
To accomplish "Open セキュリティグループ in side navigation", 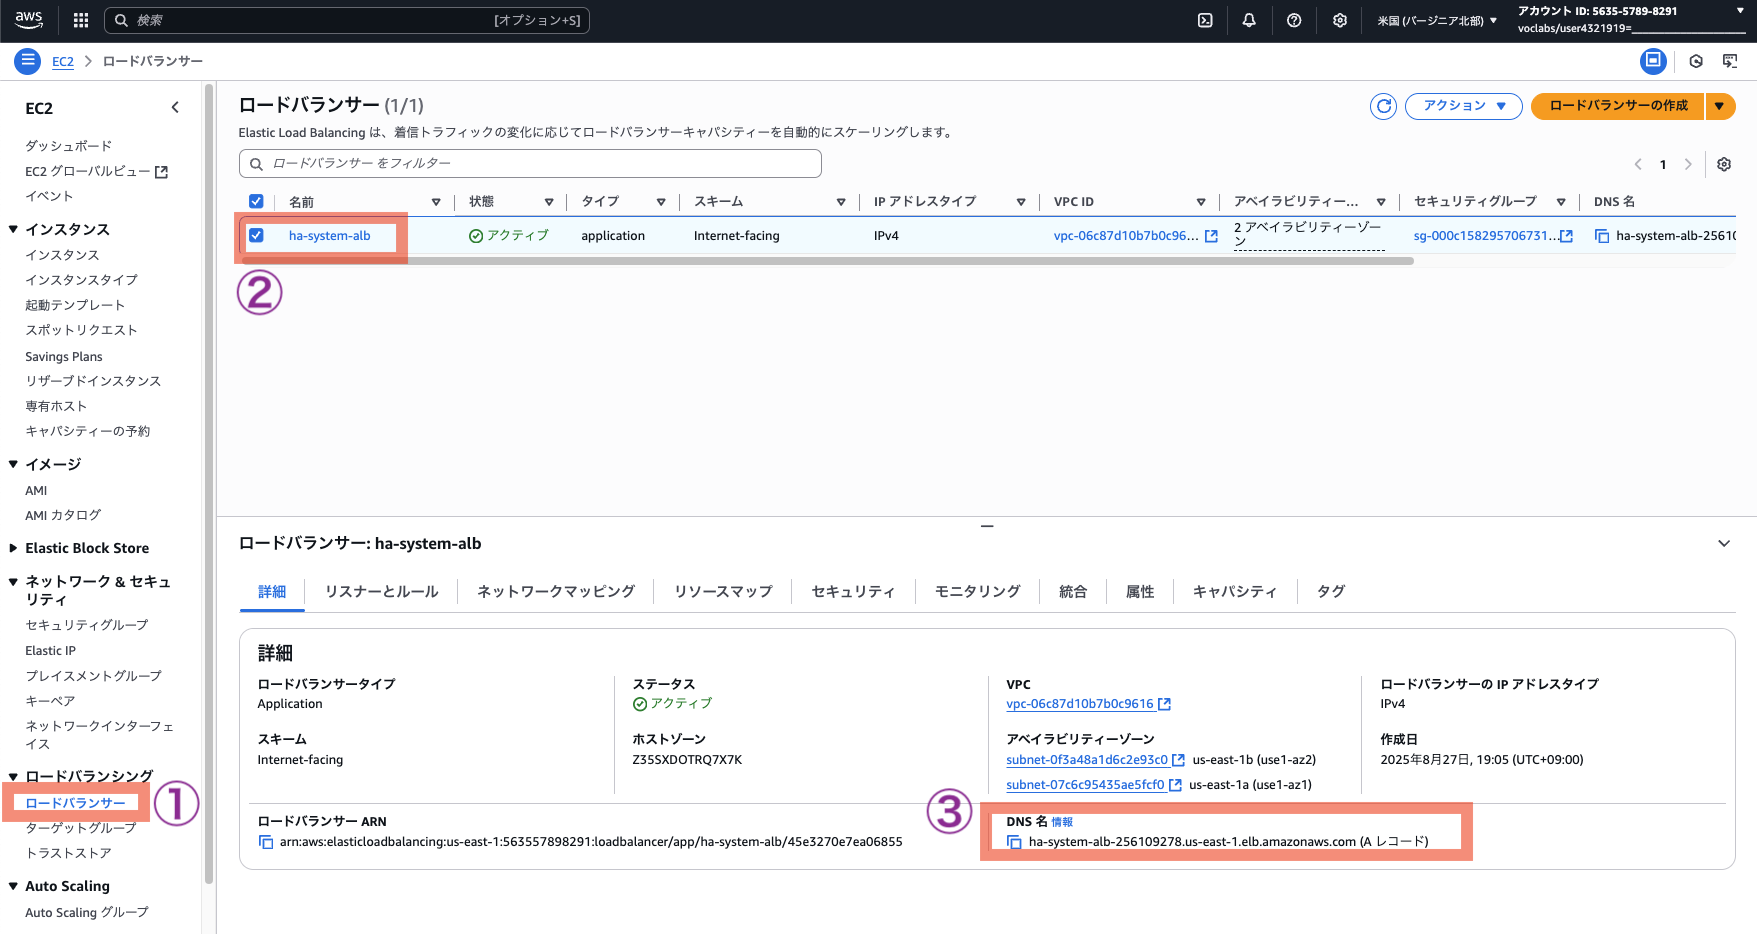I will tap(87, 625).
